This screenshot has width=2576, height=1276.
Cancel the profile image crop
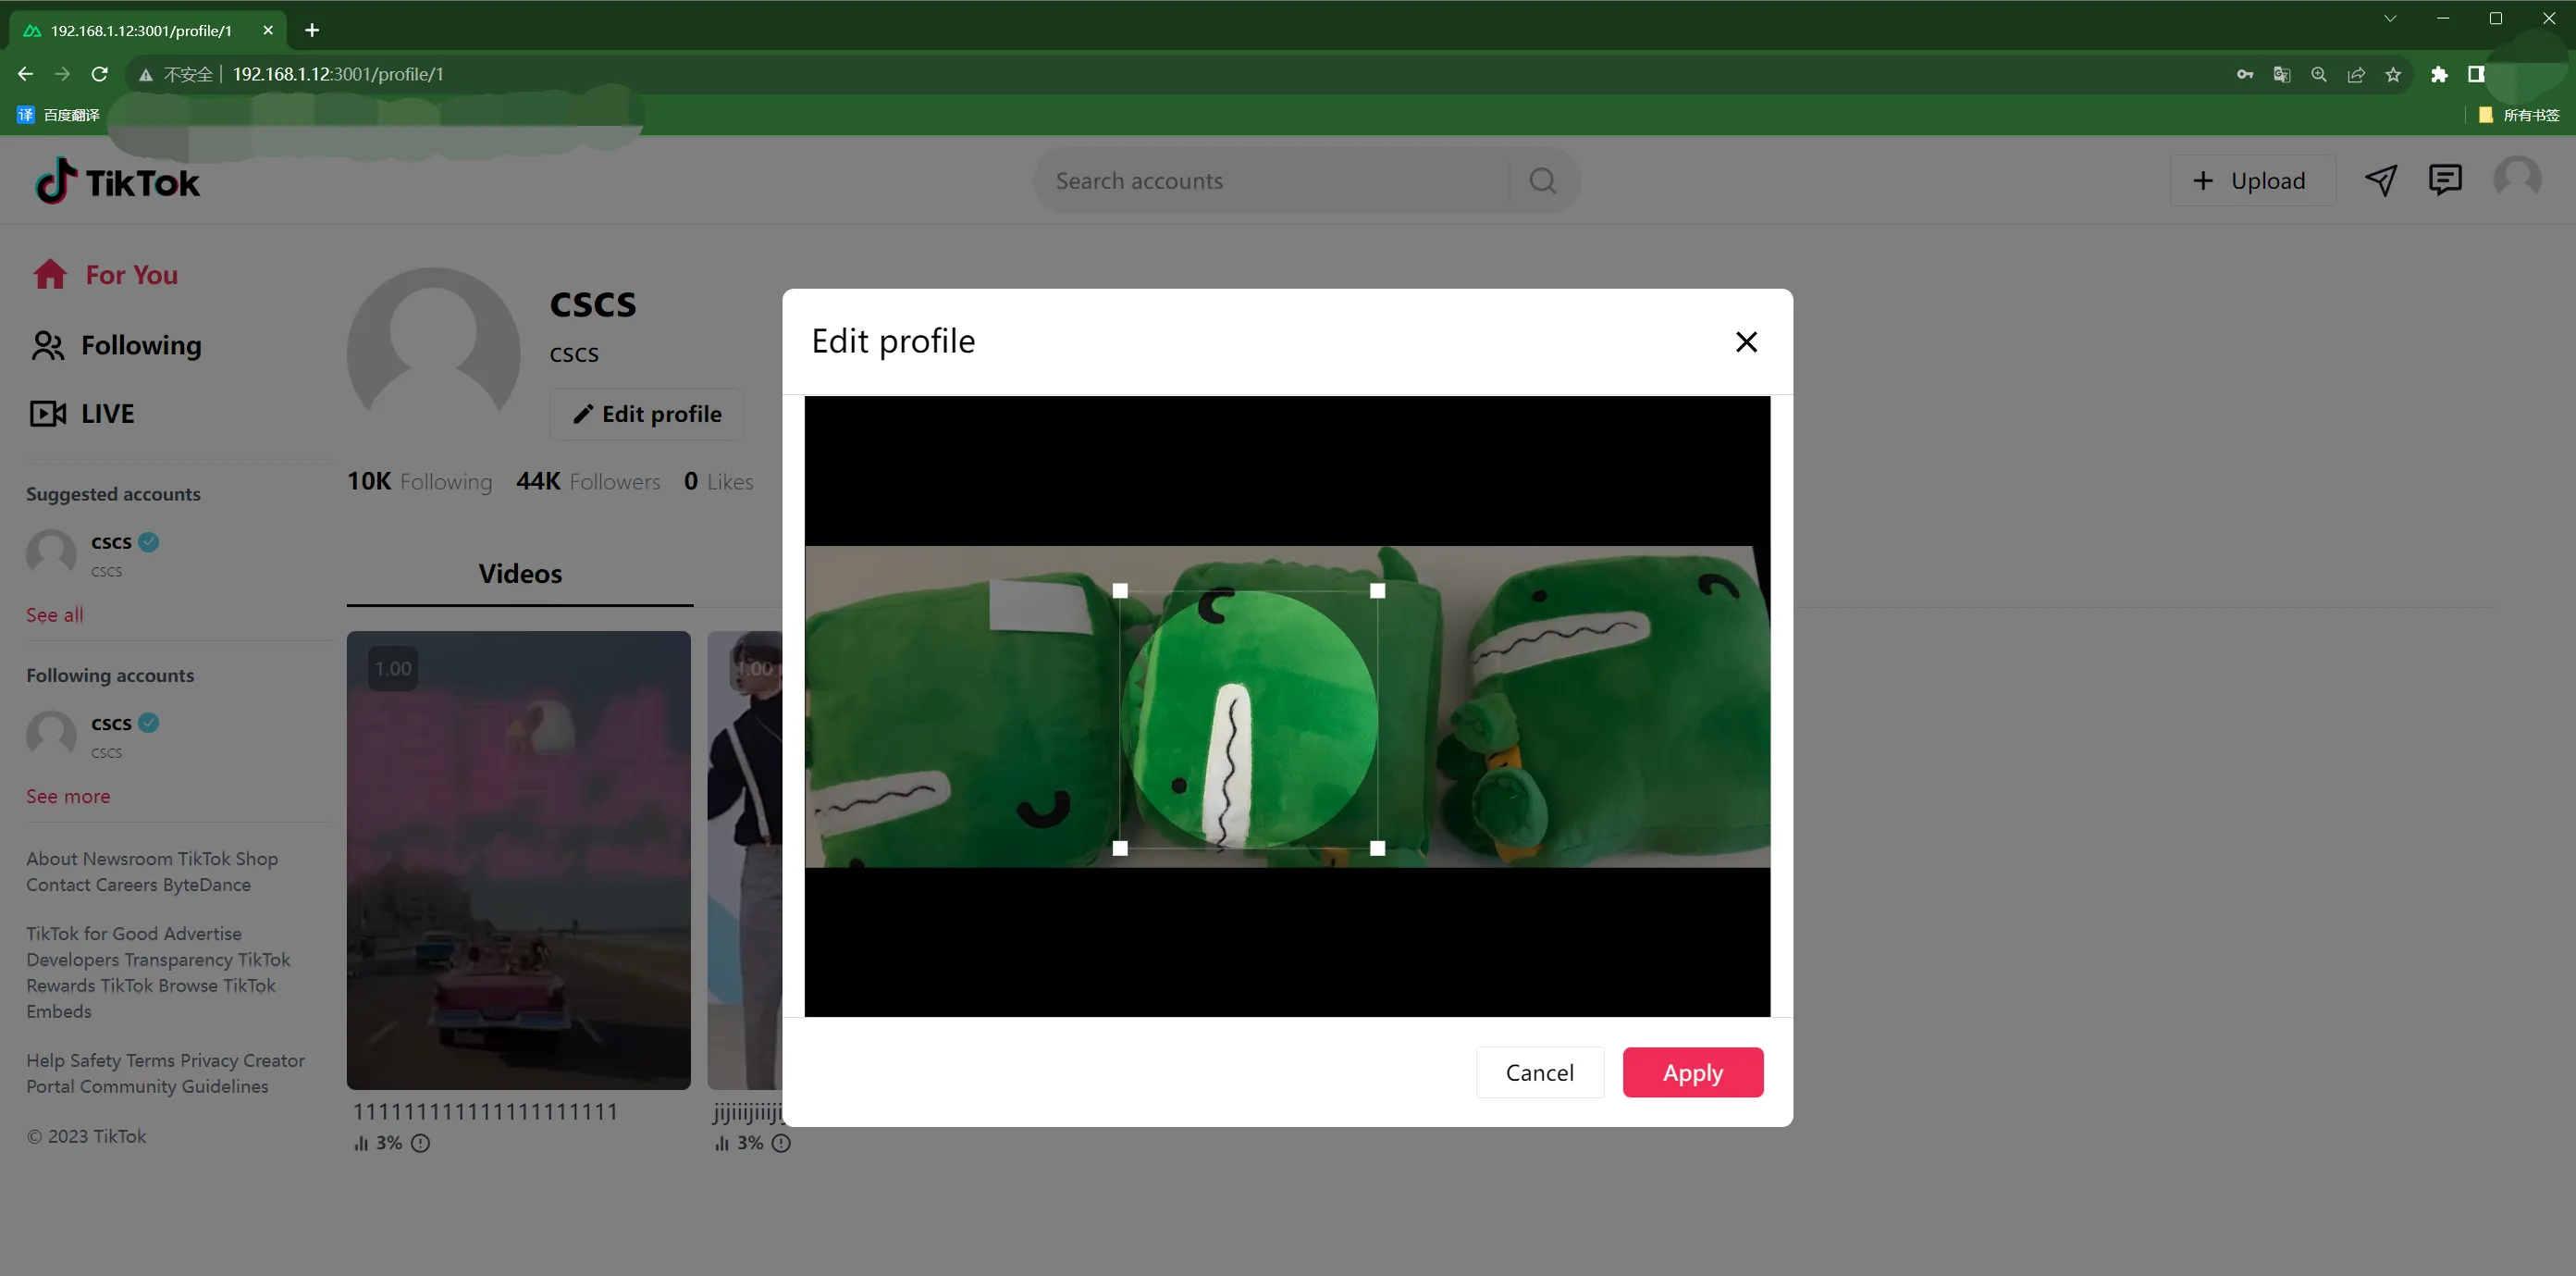[1539, 1072]
